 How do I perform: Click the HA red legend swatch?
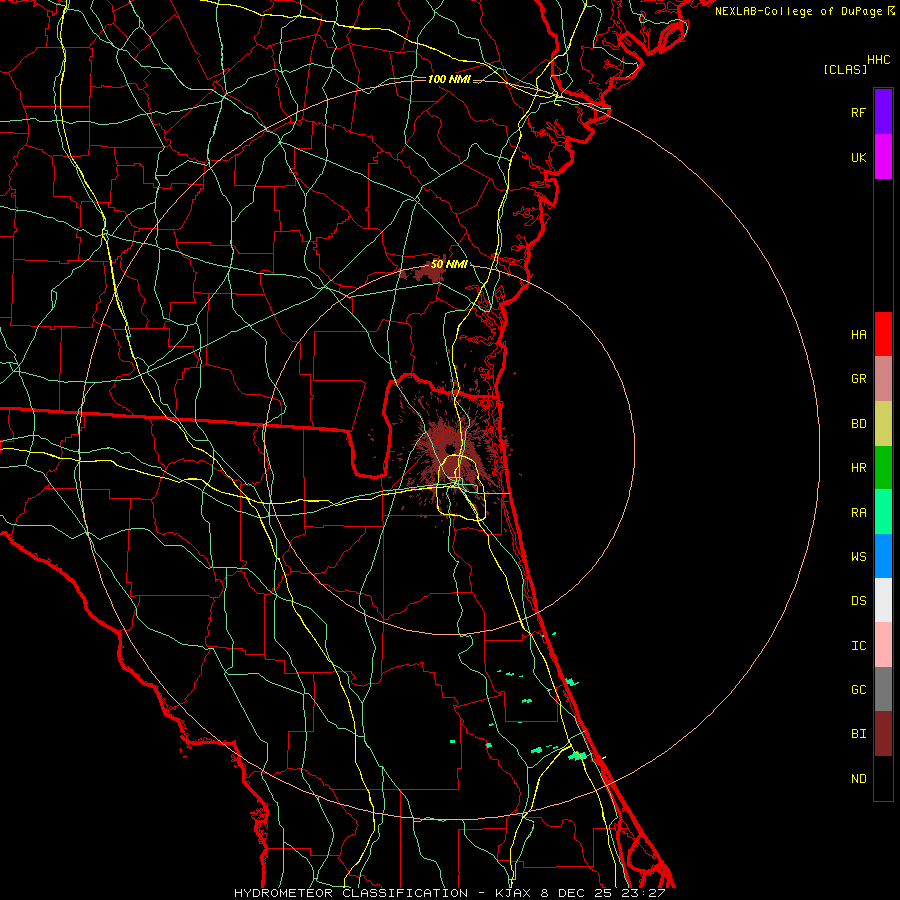click(x=883, y=334)
